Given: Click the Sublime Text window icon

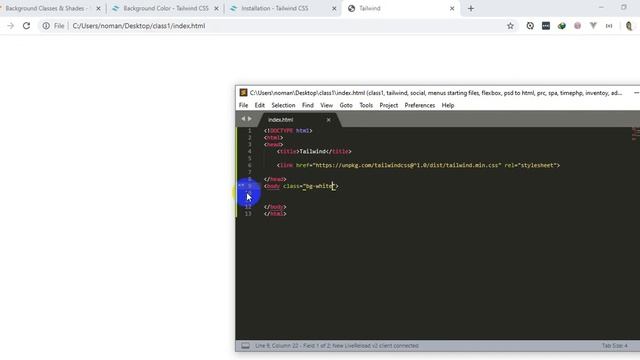Looking at the screenshot, I should (x=243, y=93).
